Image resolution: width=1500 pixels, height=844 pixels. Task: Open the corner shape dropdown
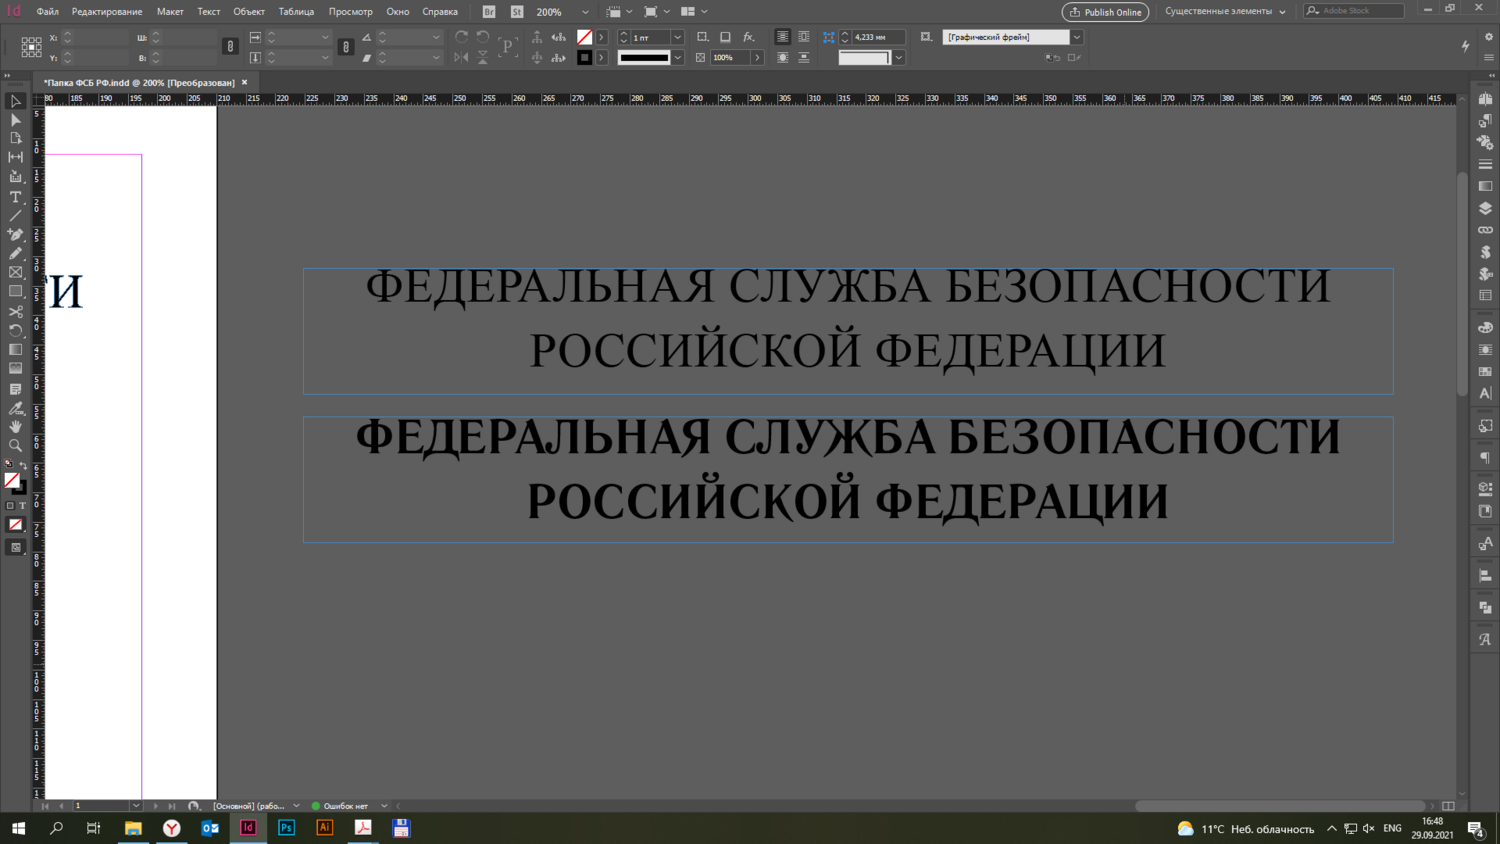(899, 58)
